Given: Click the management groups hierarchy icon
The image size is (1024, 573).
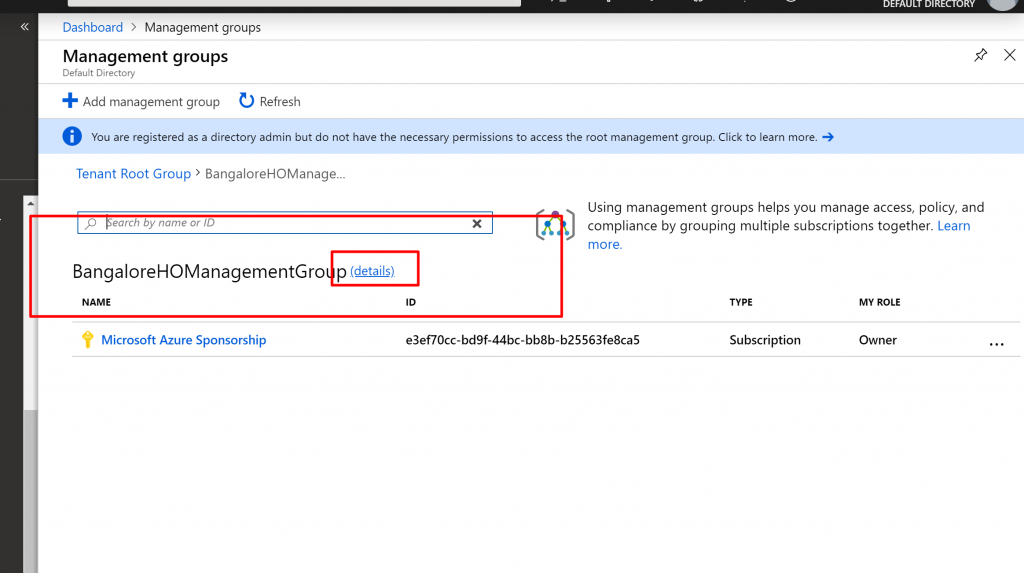Looking at the screenshot, I should (x=555, y=225).
